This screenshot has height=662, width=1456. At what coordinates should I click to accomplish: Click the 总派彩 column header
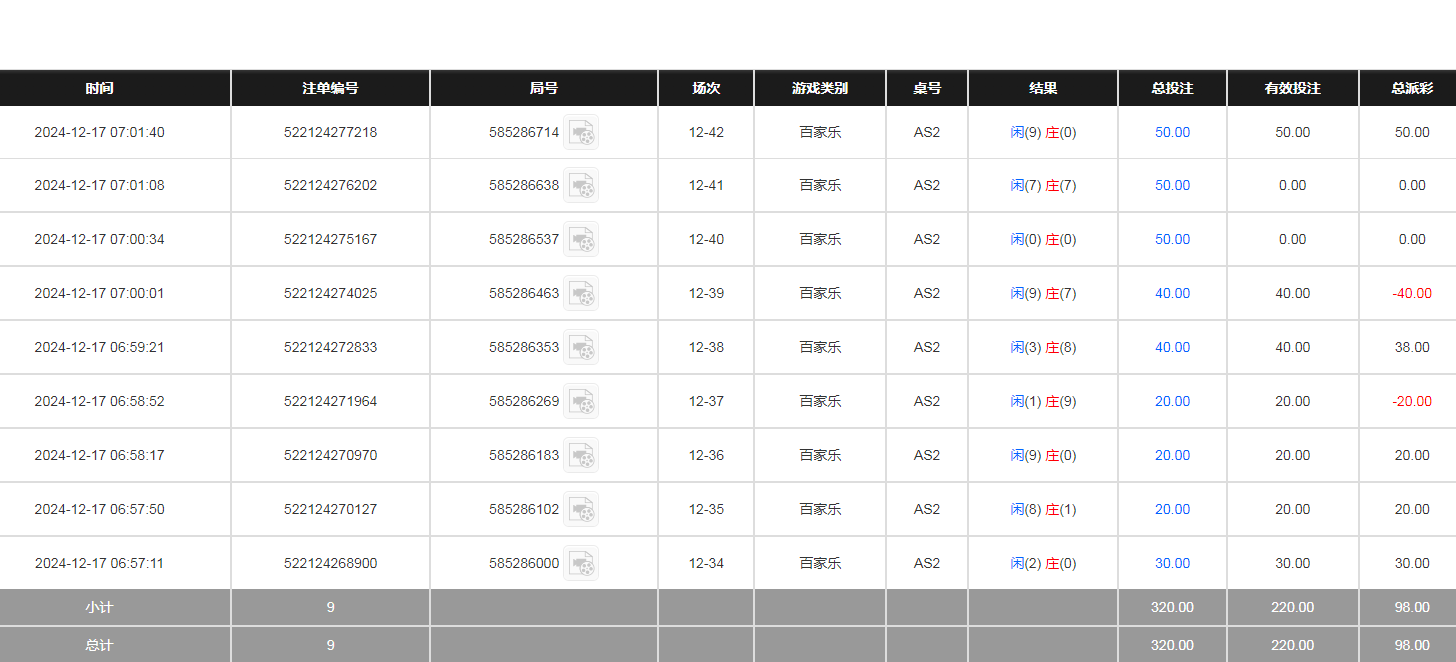tap(1411, 88)
